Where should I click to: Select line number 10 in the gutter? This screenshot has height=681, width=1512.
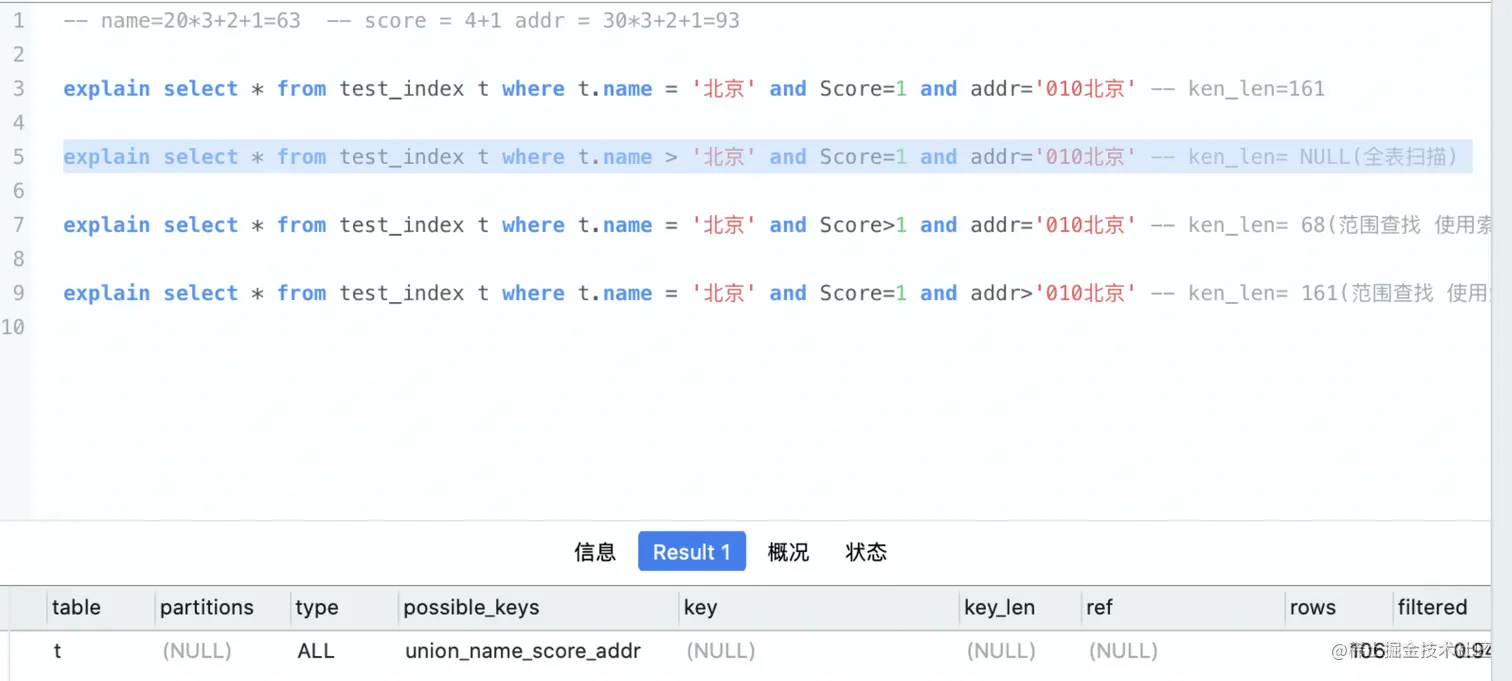13,327
